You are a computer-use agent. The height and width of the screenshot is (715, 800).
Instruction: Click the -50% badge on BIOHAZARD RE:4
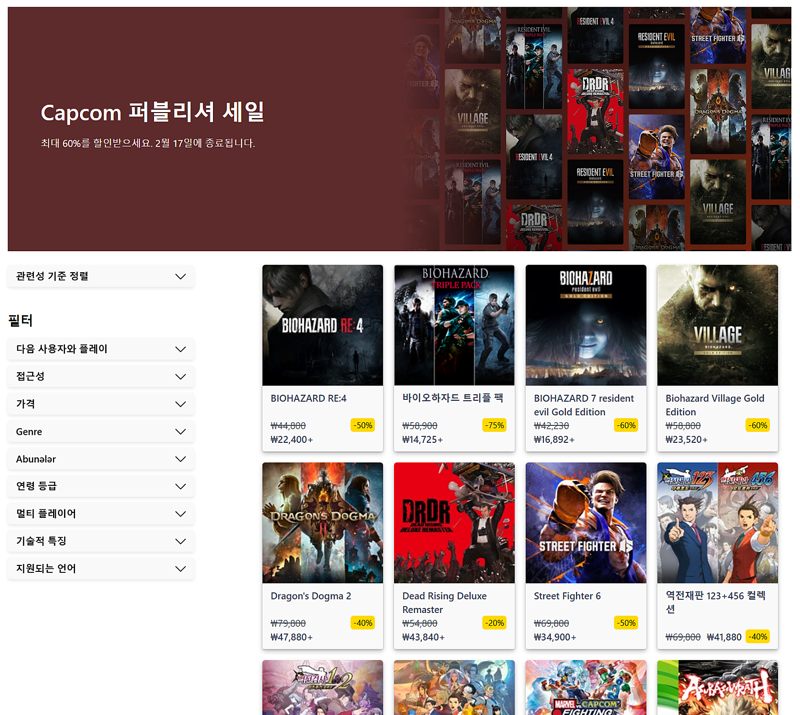click(363, 425)
